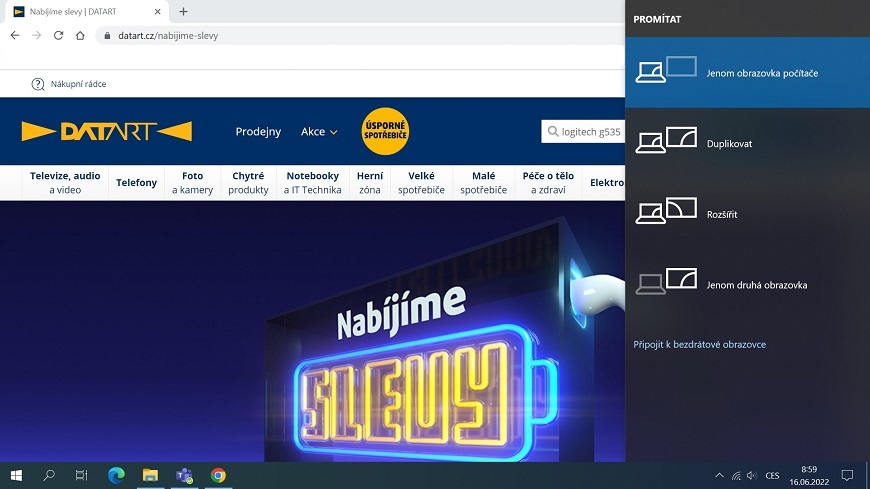Close the Nabíjíme slevy tab
Screen dimensions: 870x489
coord(157,11)
